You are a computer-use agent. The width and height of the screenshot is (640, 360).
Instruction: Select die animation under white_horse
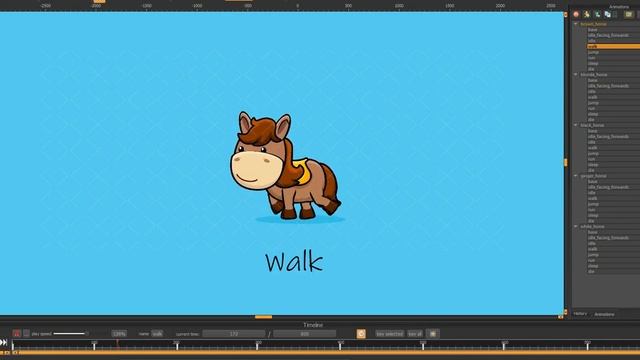[x=613, y=271]
